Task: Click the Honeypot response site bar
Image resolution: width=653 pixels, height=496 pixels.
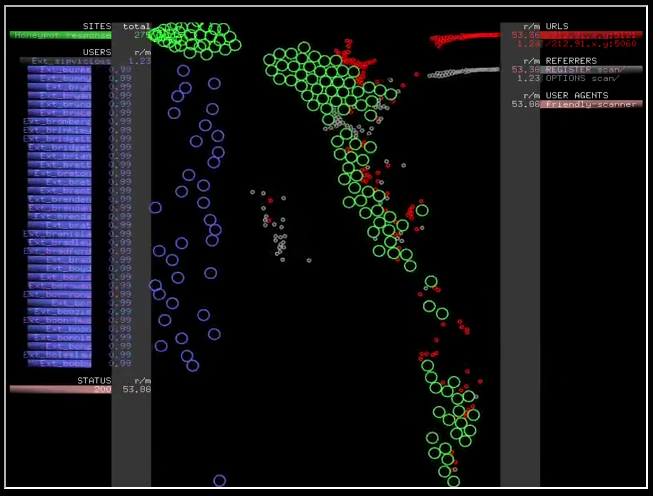Action: click(60, 35)
